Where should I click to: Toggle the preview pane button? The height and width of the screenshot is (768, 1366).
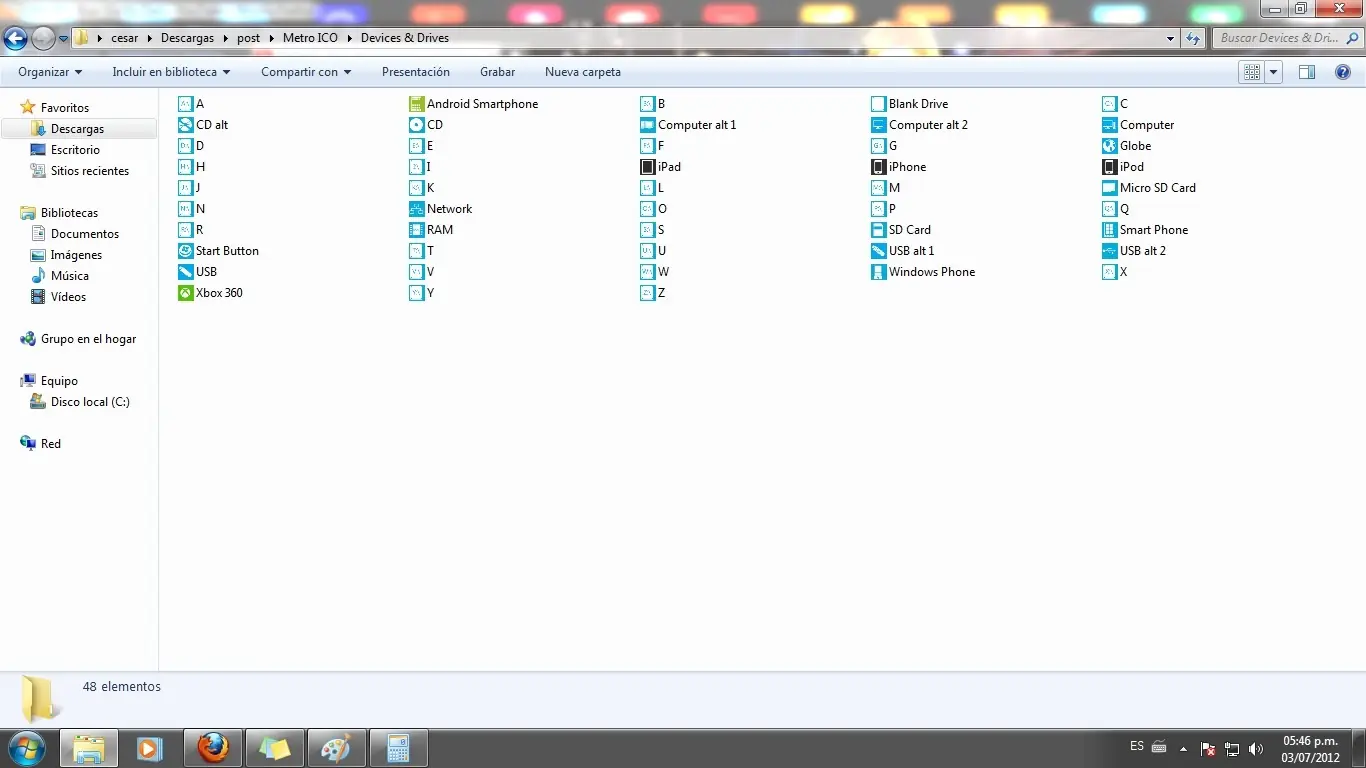pos(1306,72)
